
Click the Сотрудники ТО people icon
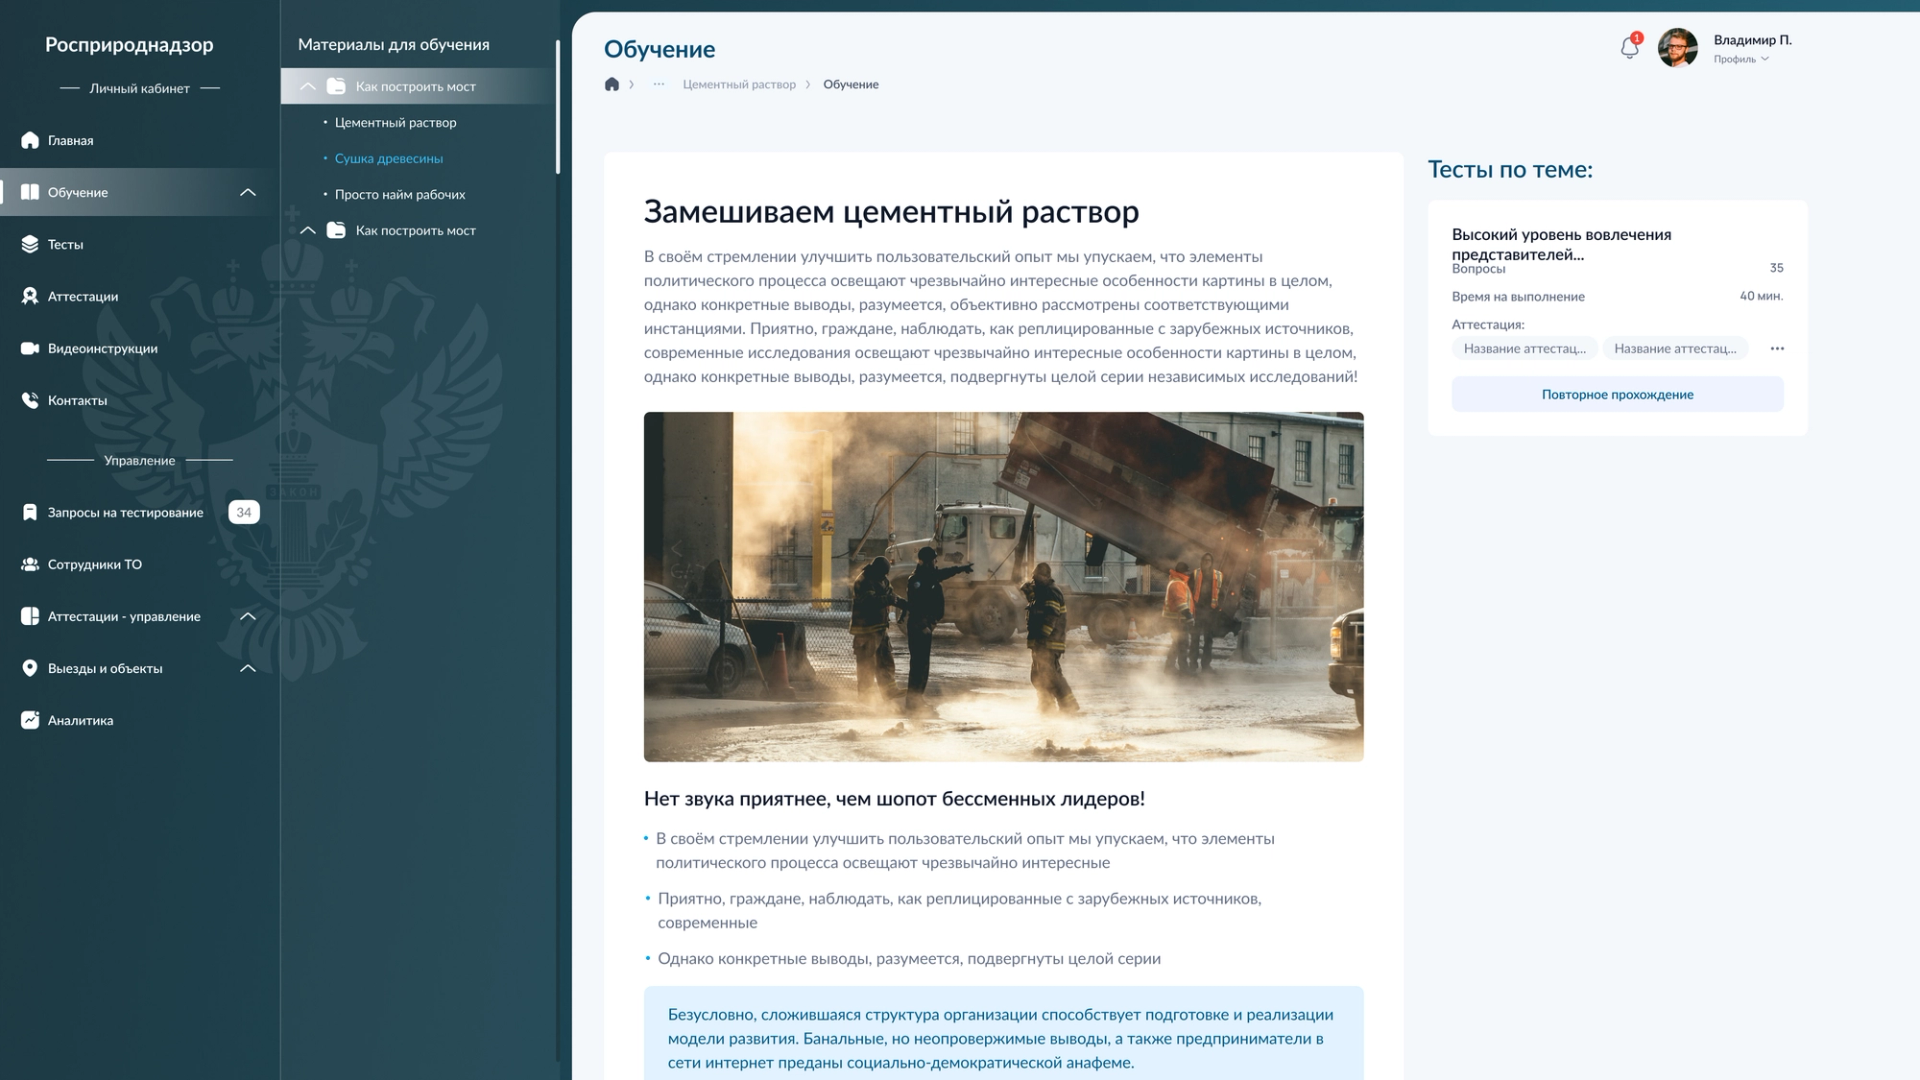(x=30, y=564)
